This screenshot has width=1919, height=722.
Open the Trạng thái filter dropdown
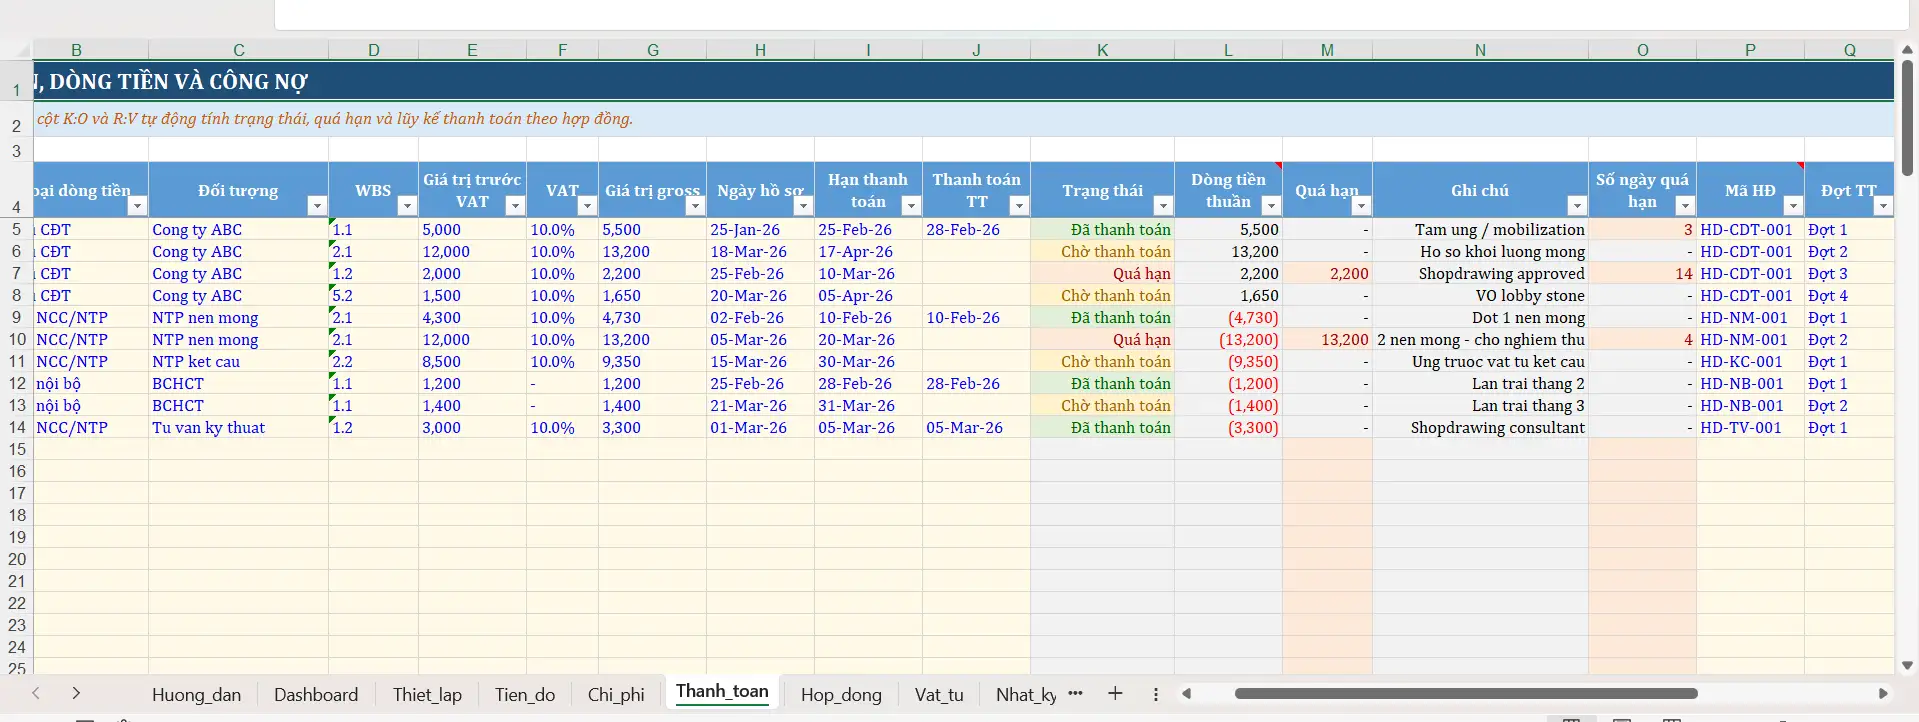coord(1163,206)
